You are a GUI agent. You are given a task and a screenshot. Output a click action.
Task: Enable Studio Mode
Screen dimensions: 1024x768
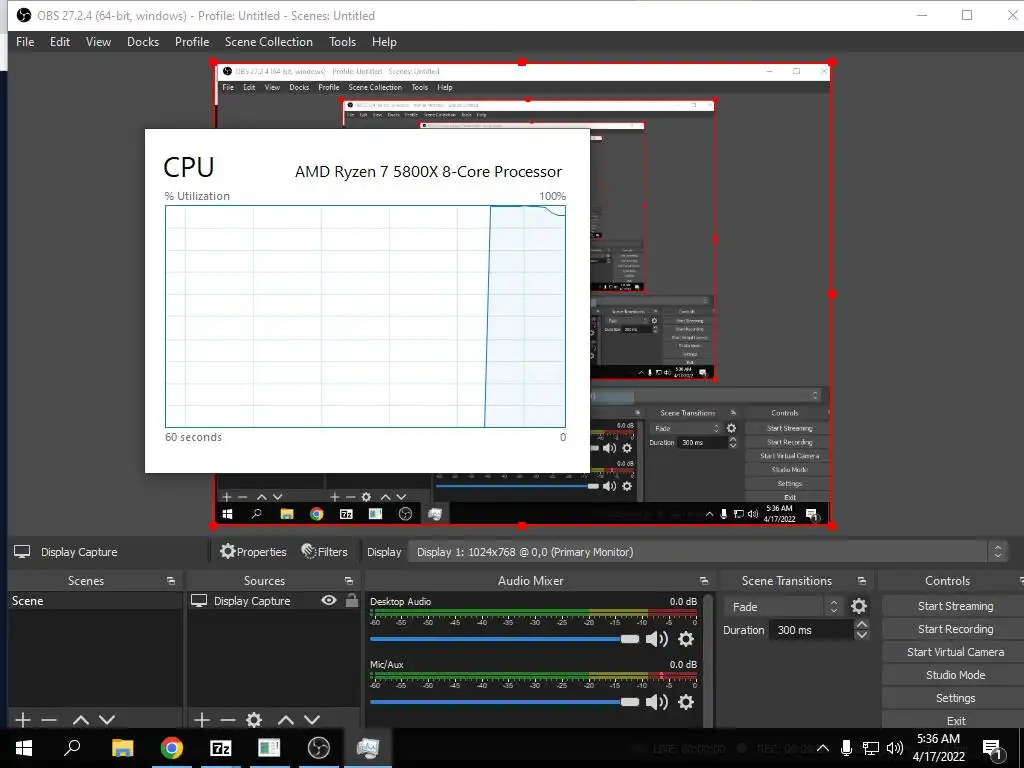click(x=955, y=675)
